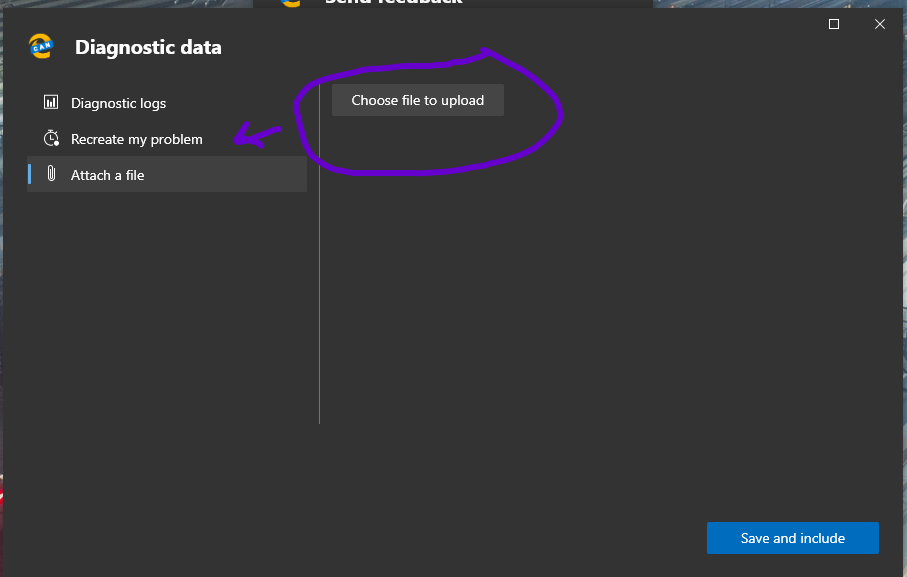Click the app logo beside the Diagnostic data title

tap(40, 45)
